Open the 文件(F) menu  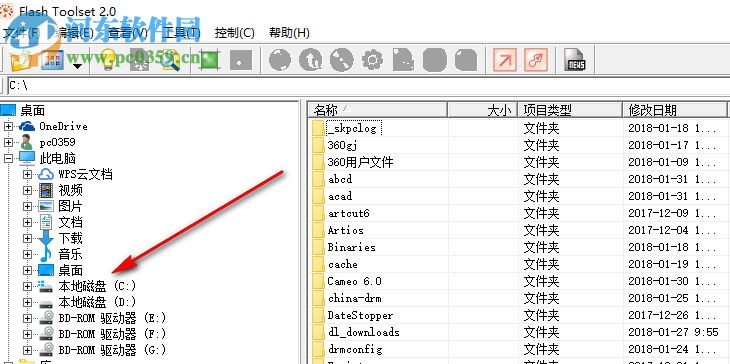point(22,33)
